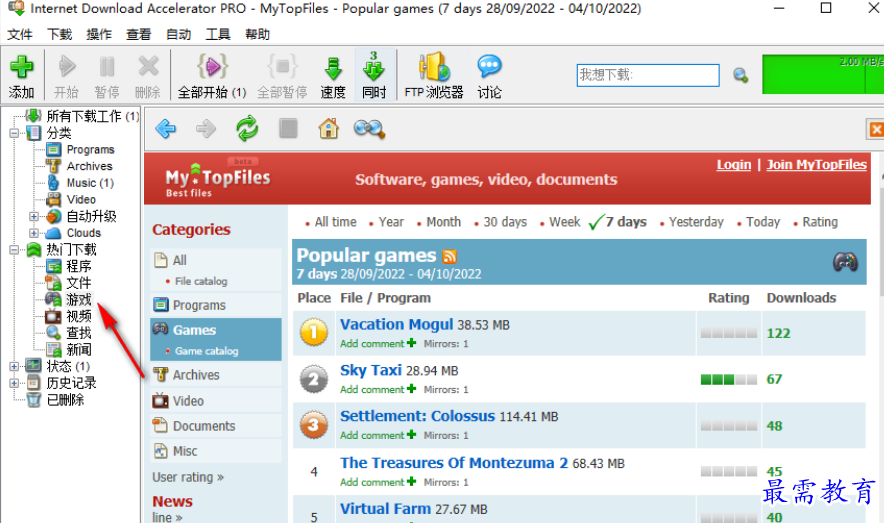Viewport: 884px width, 523px height.
Task: Open the 下载 menu
Action: point(60,34)
